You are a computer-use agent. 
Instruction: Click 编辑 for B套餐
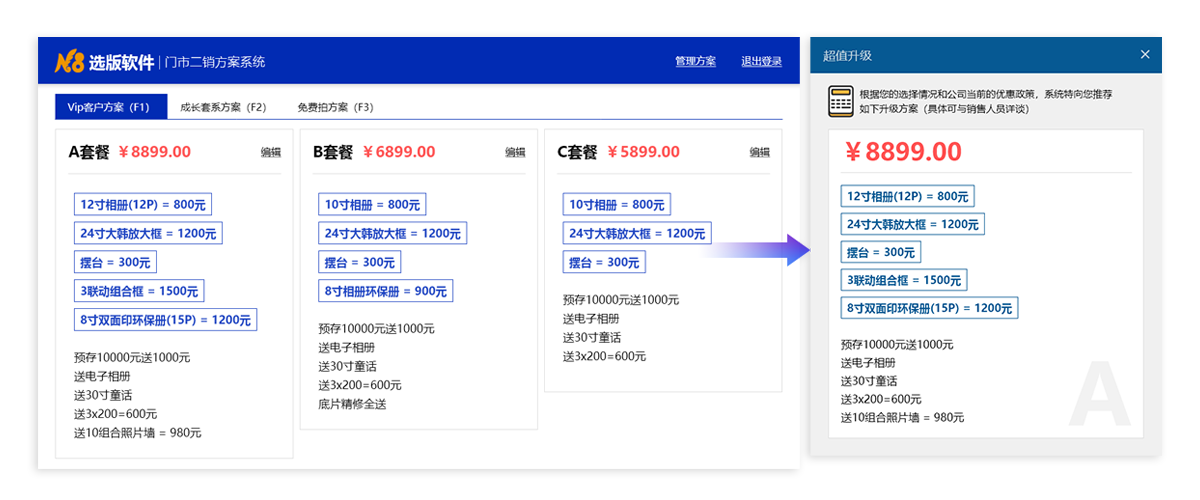(515, 153)
